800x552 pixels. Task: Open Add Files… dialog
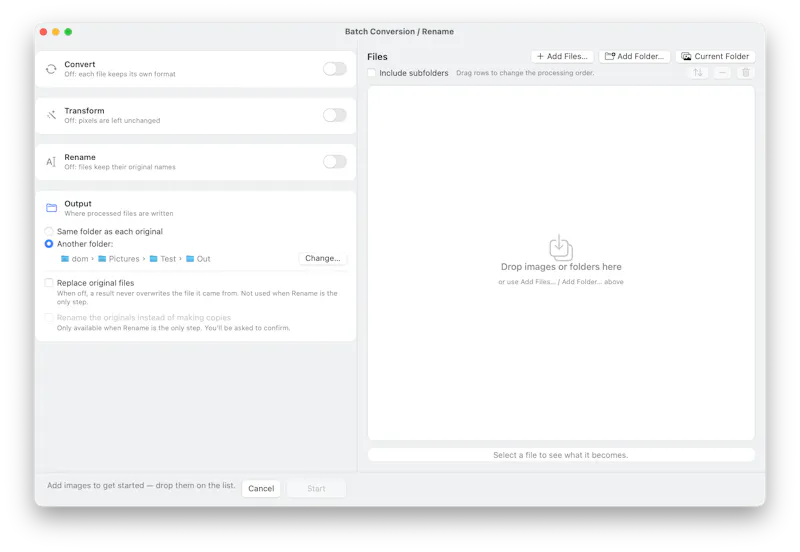[x=562, y=56]
